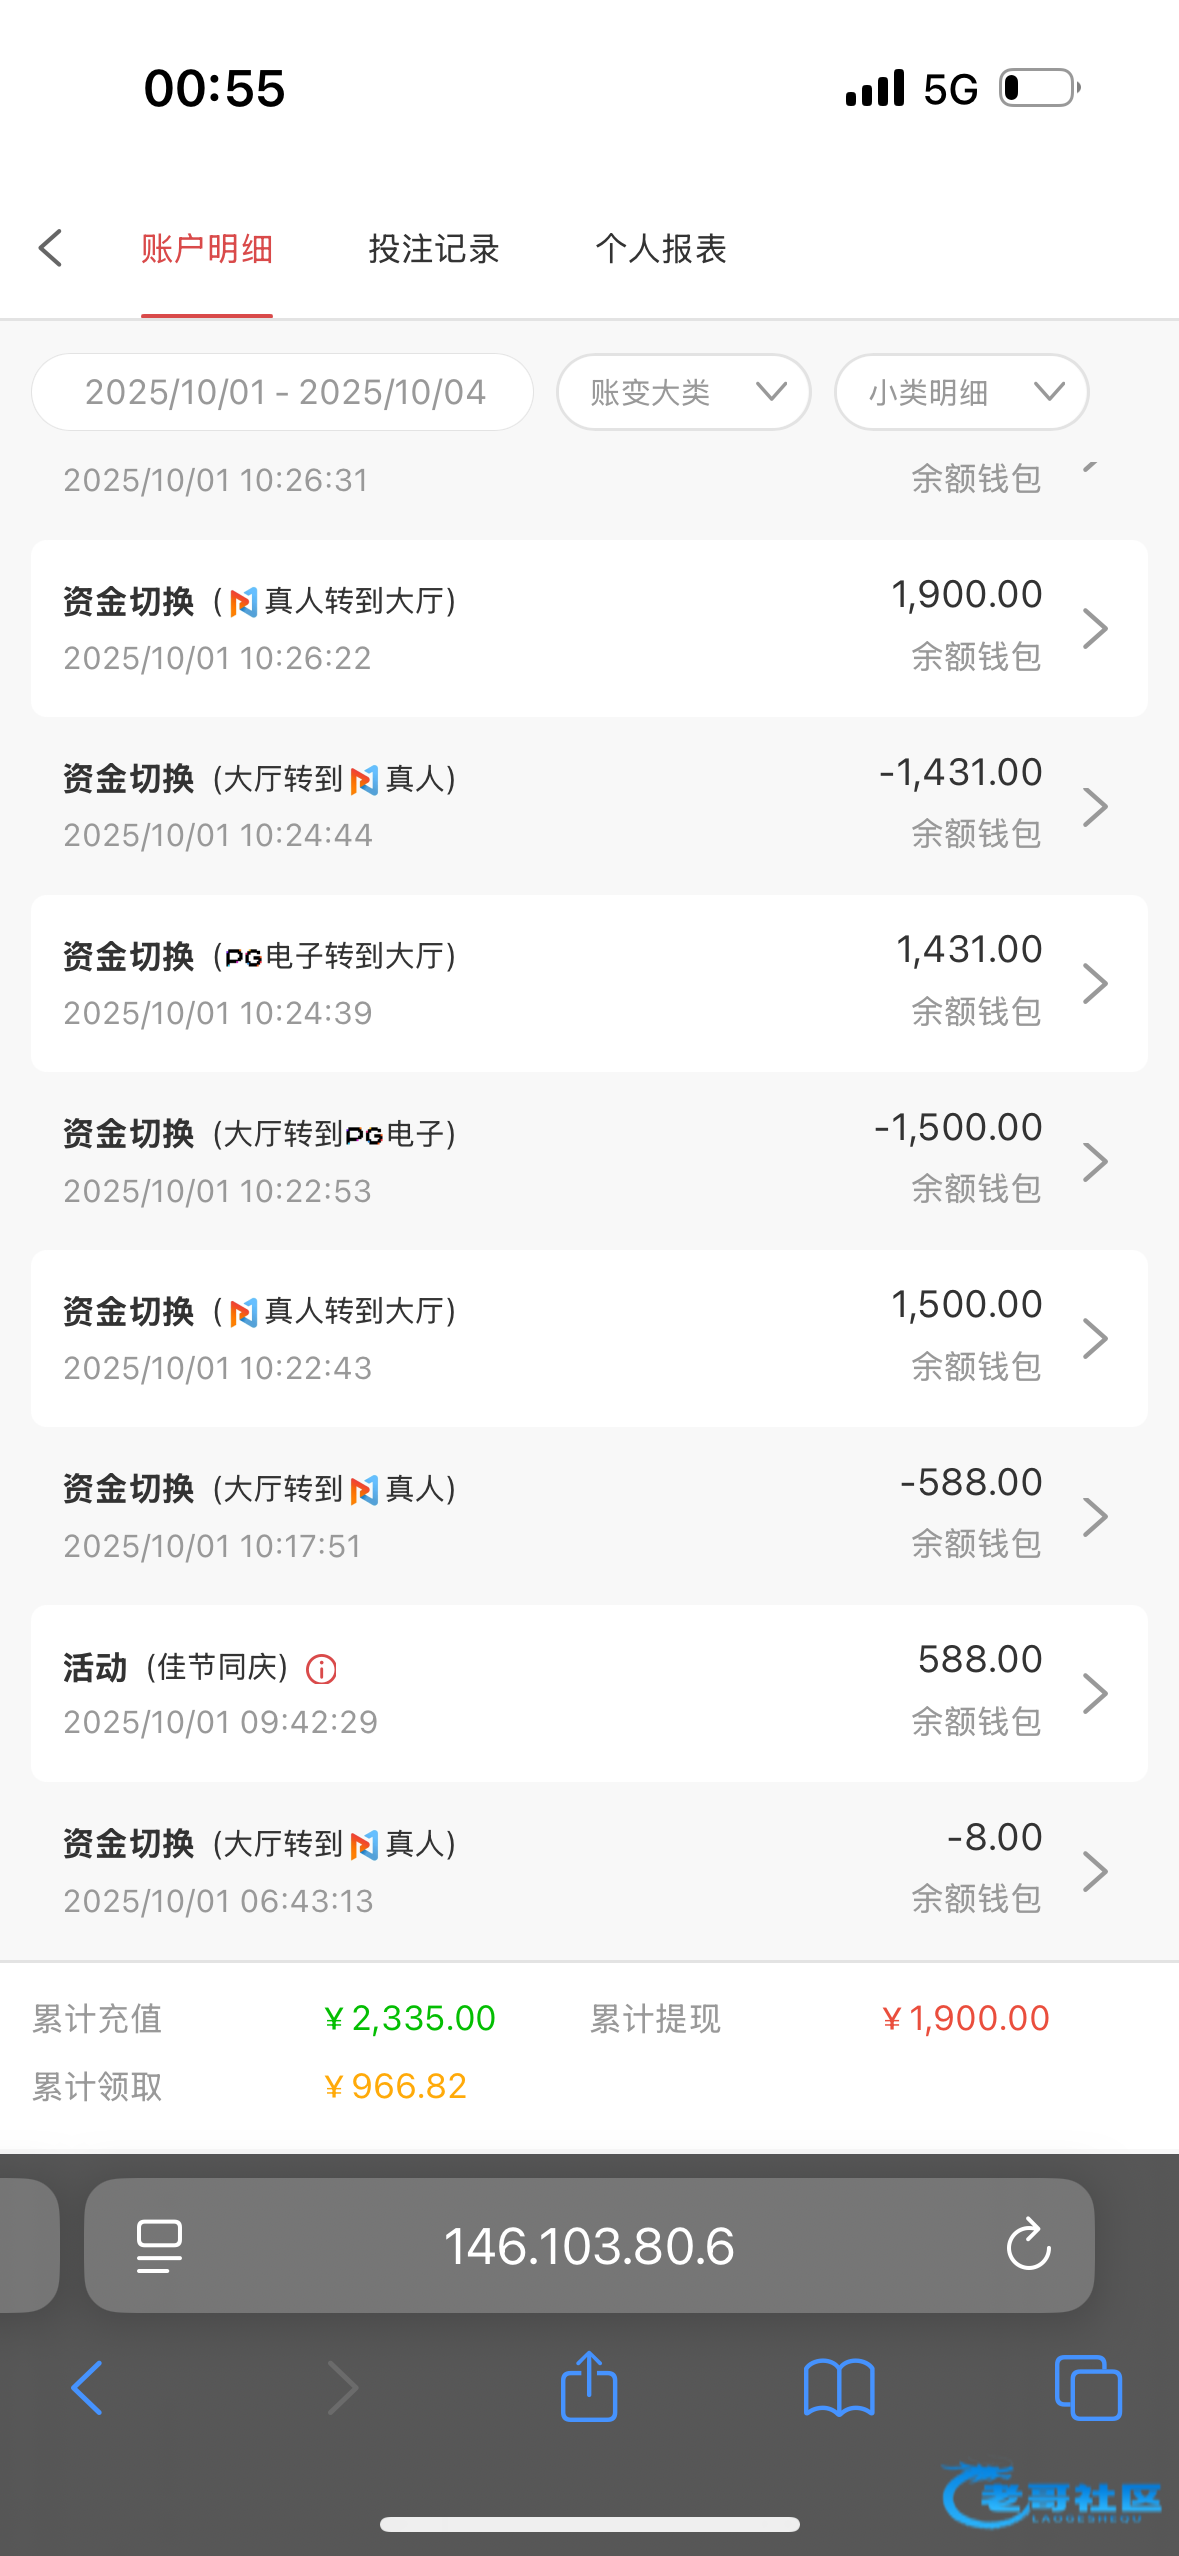Tap the Safari share icon
1179x2556 pixels.
589,2387
